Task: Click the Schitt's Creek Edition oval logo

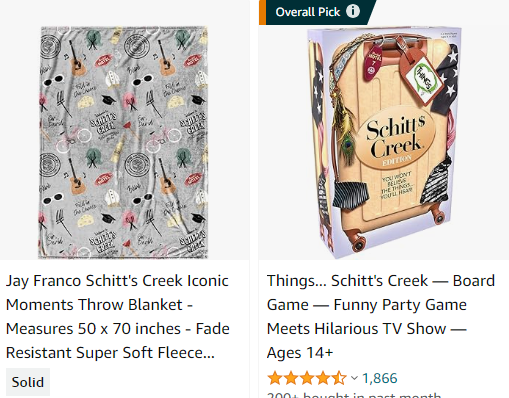Action: 395,141
